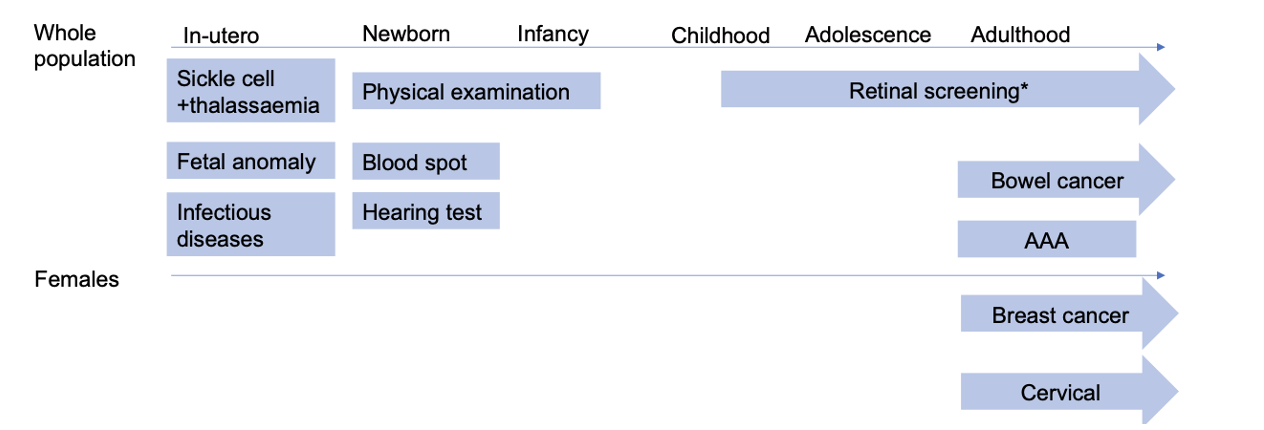The width and height of the screenshot is (1264, 430).
Task: Click the Whole population row label
Action: [x=84, y=46]
